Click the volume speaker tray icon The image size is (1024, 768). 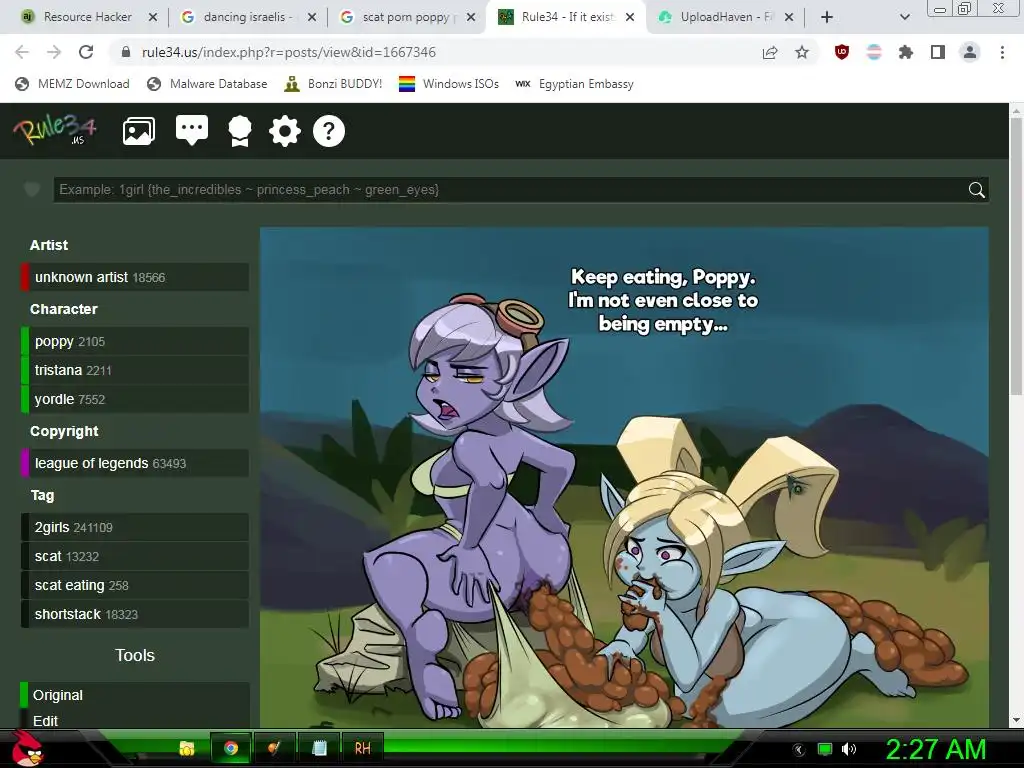849,749
